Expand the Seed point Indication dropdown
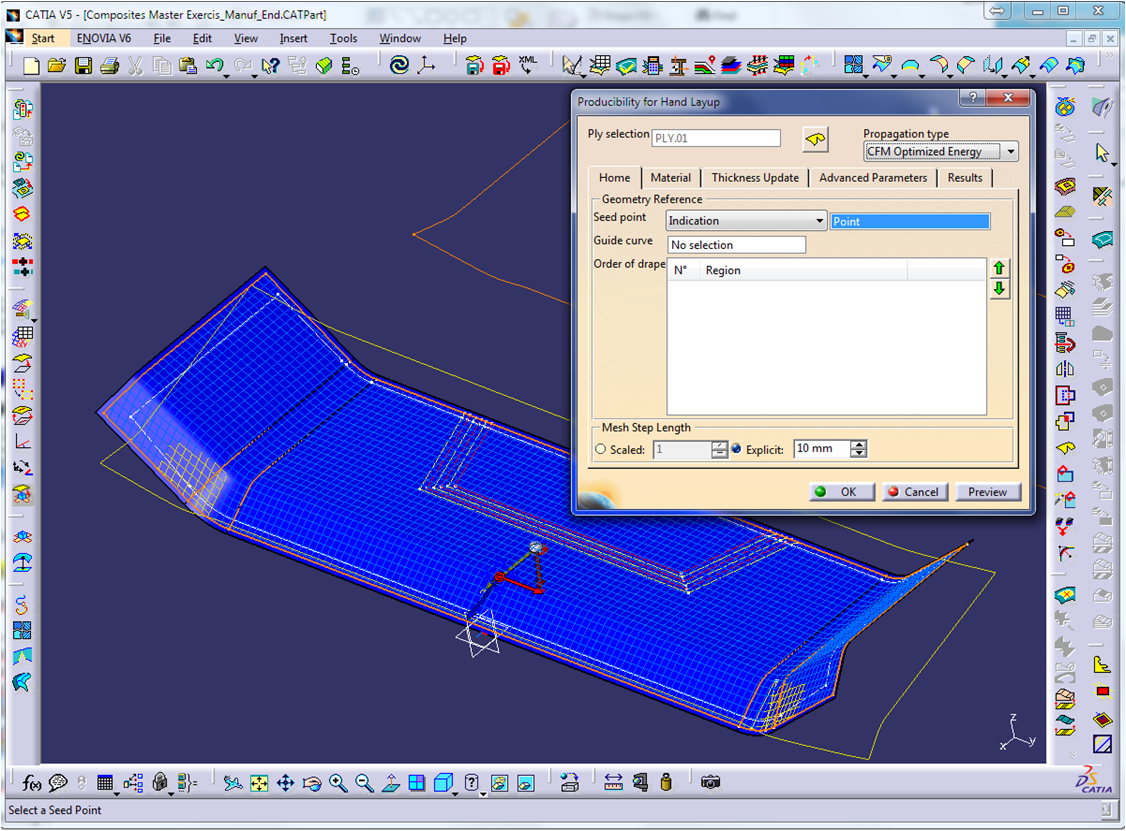 (820, 221)
